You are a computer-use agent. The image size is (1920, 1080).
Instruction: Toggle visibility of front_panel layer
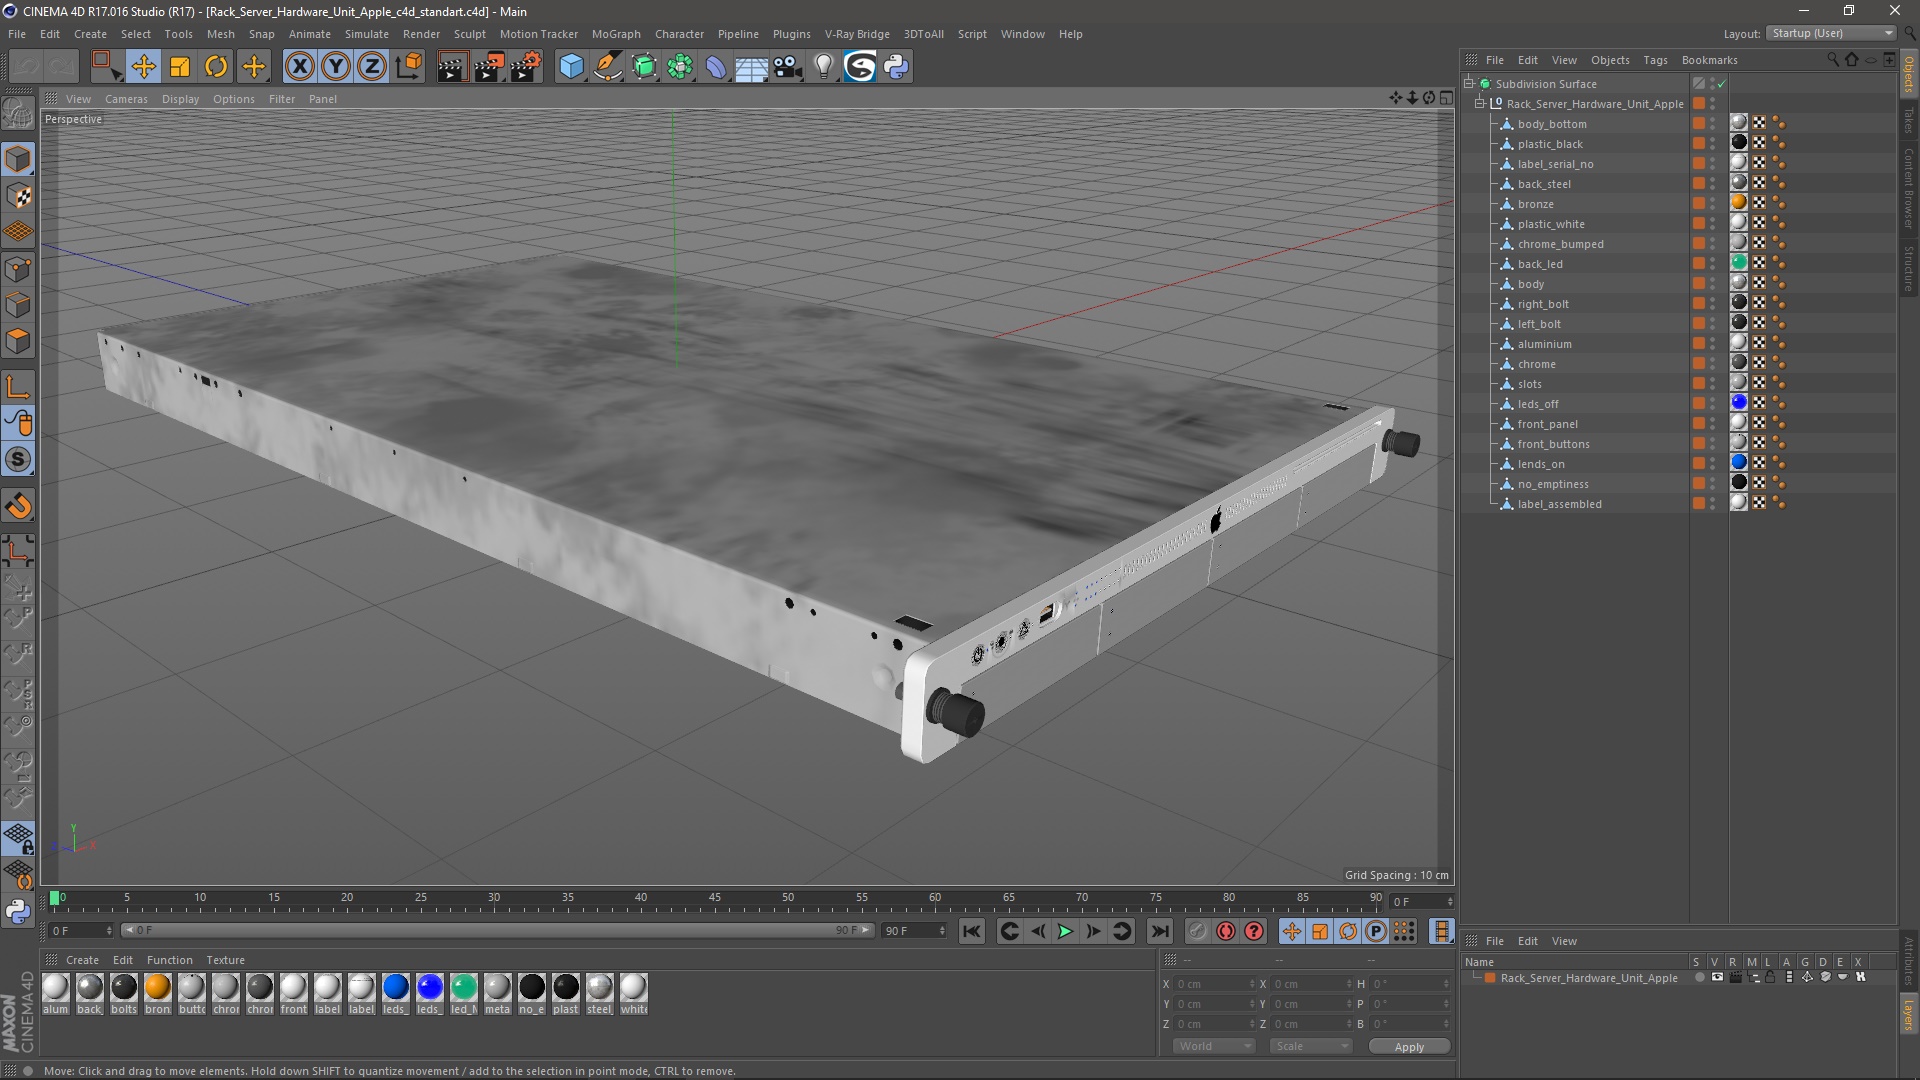click(x=1714, y=421)
